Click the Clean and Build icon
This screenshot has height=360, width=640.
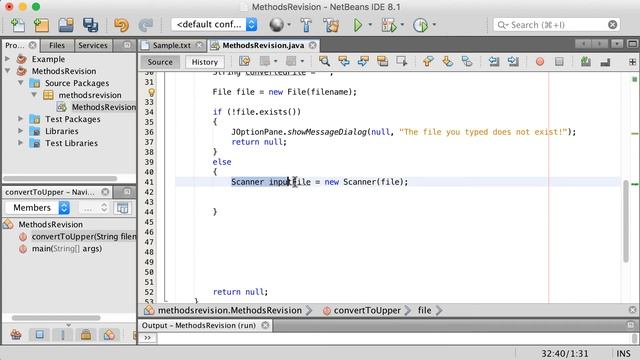click(331, 25)
